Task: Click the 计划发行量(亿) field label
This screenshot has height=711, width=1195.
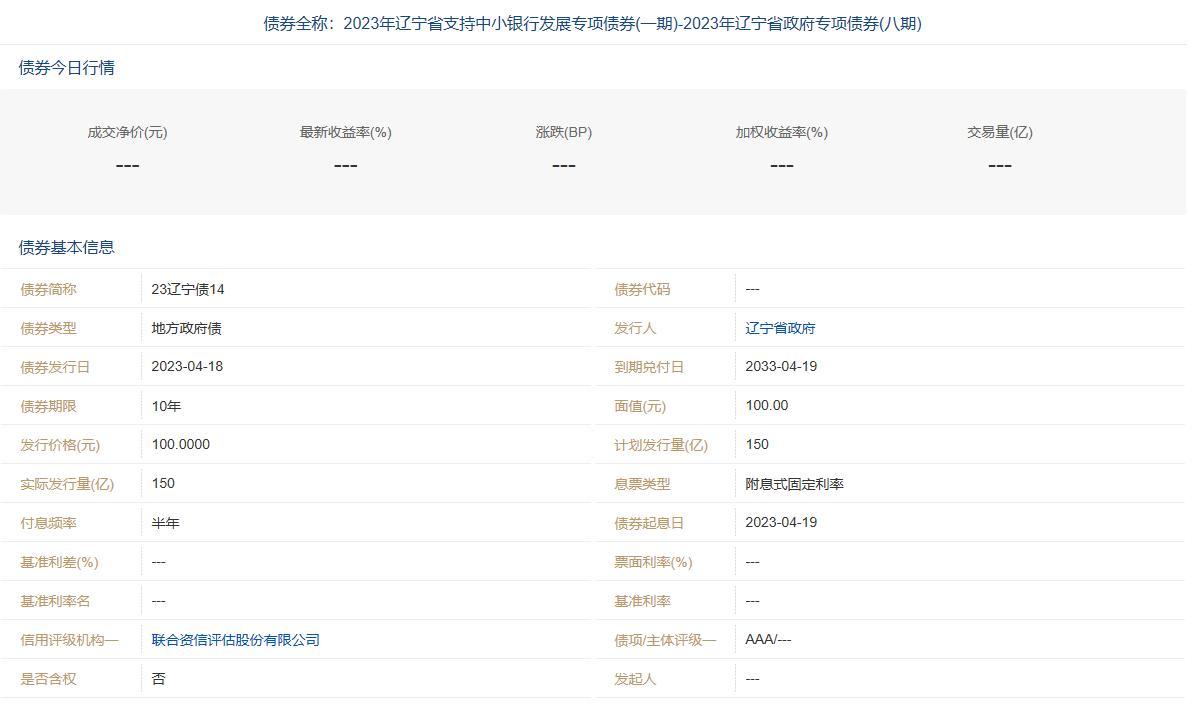Action: tap(661, 445)
